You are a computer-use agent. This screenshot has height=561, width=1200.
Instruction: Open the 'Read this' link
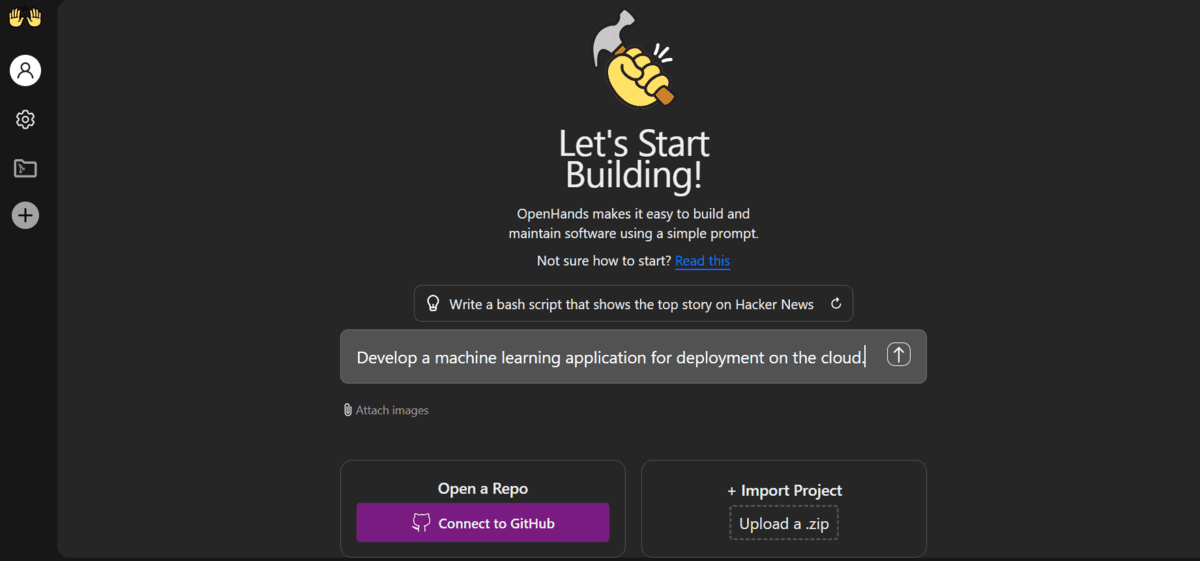point(702,261)
